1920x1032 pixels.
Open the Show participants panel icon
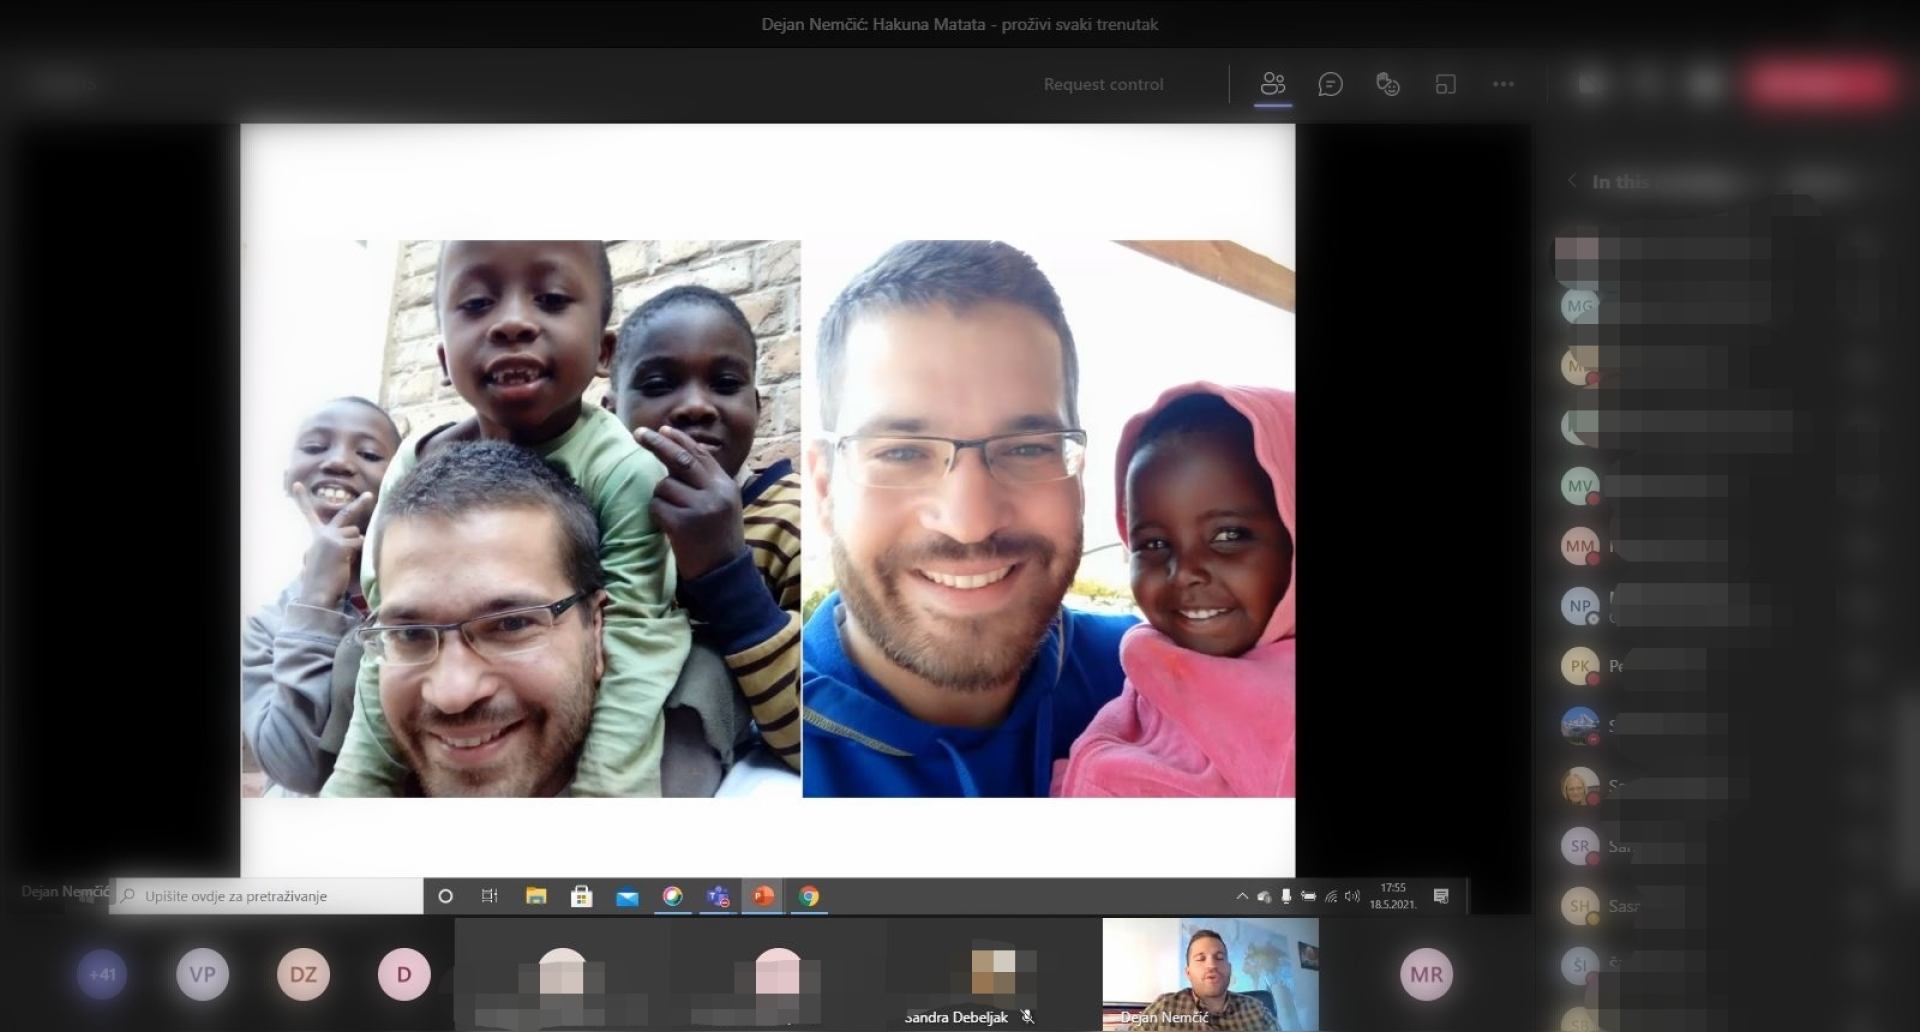point(1272,84)
